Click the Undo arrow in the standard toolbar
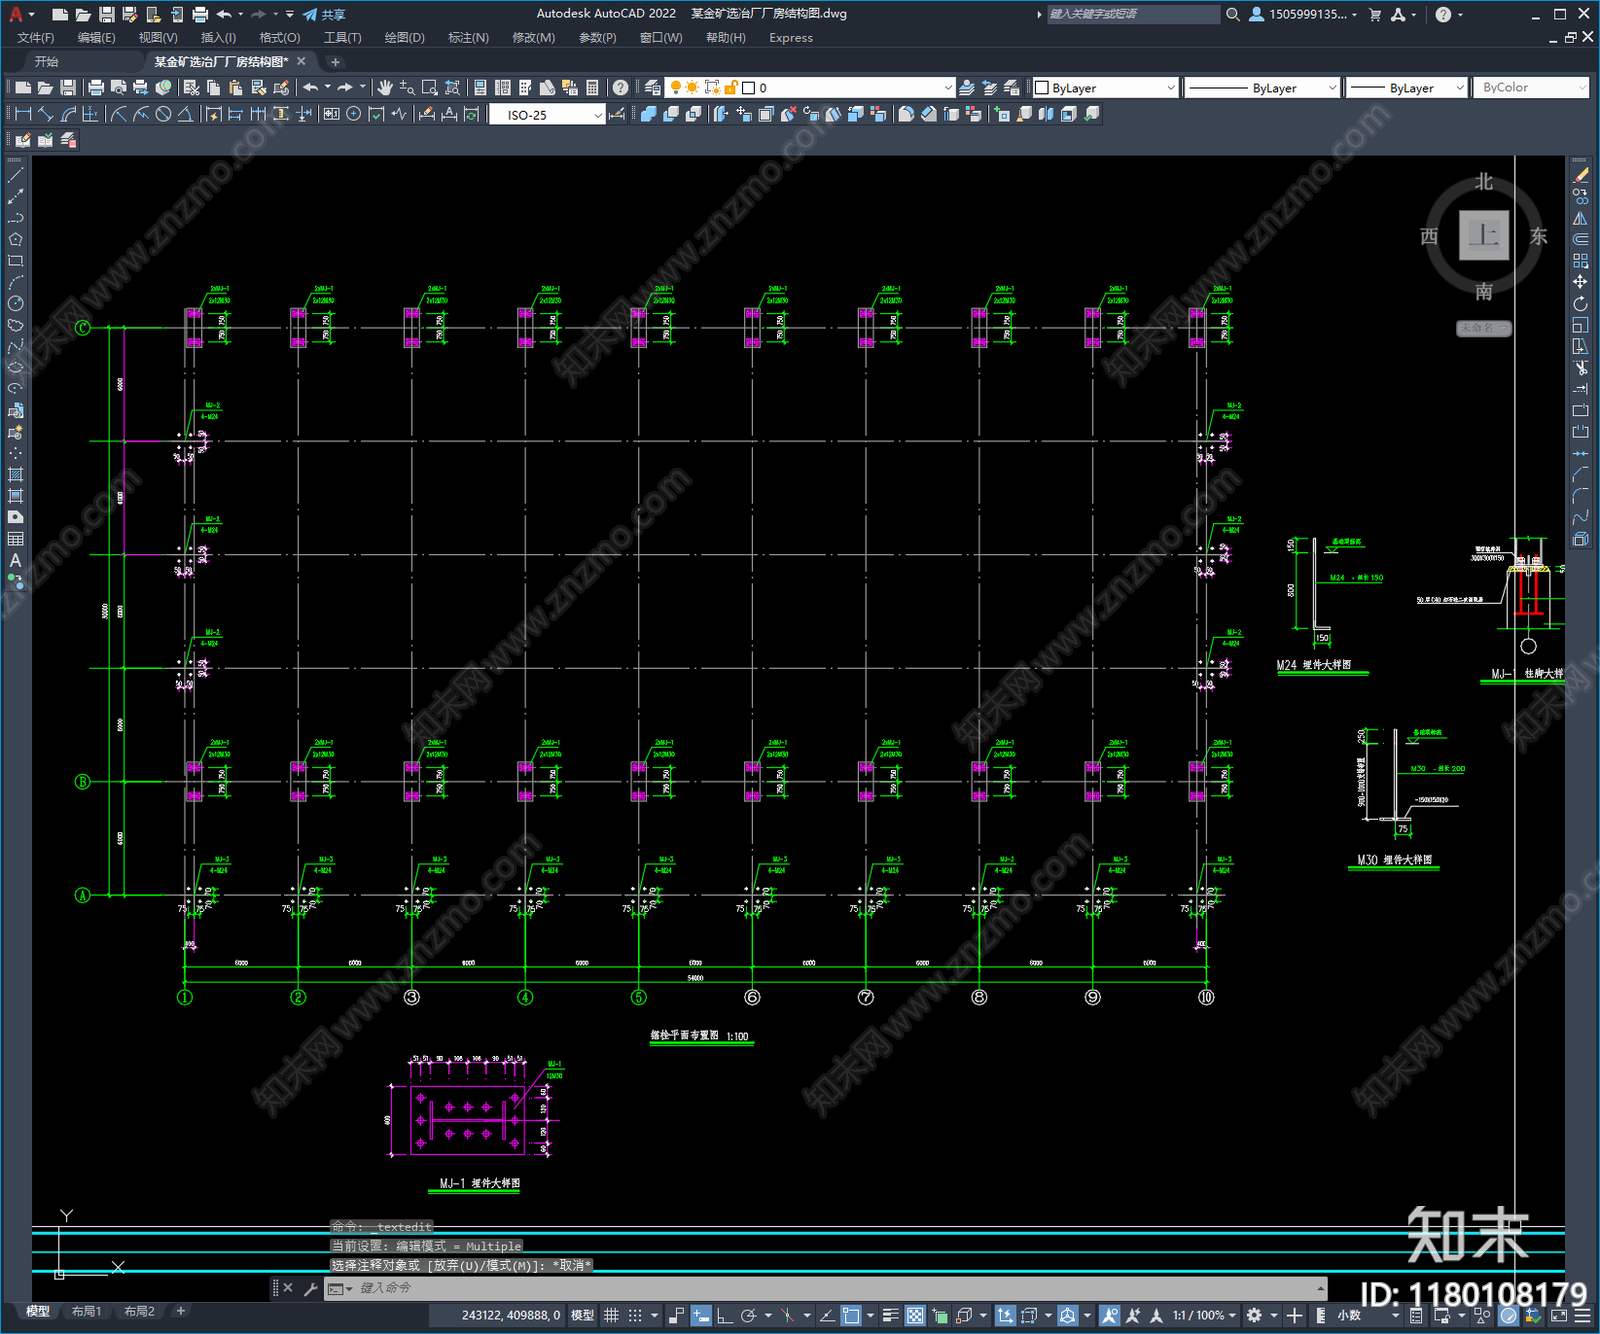 [x=311, y=88]
